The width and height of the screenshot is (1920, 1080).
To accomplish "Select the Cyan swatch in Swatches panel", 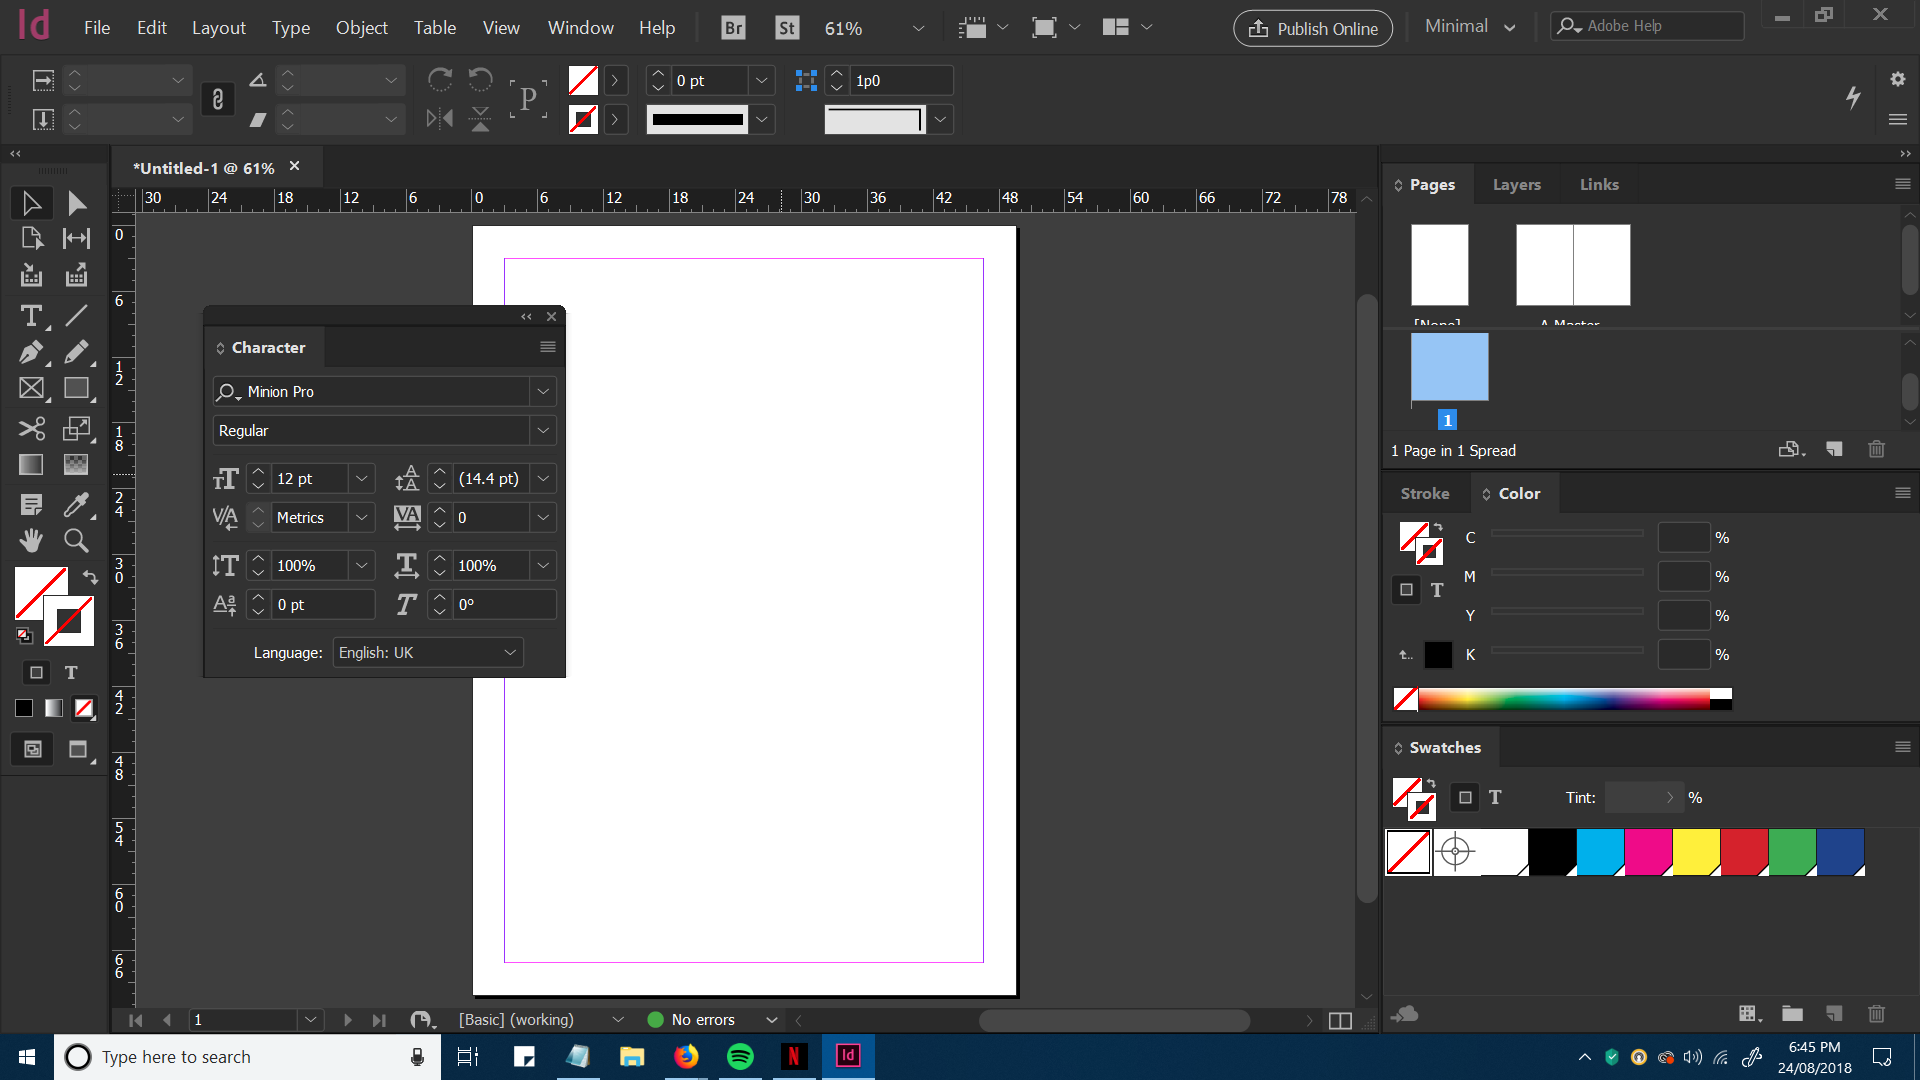I will pyautogui.click(x=1600, y=852).
